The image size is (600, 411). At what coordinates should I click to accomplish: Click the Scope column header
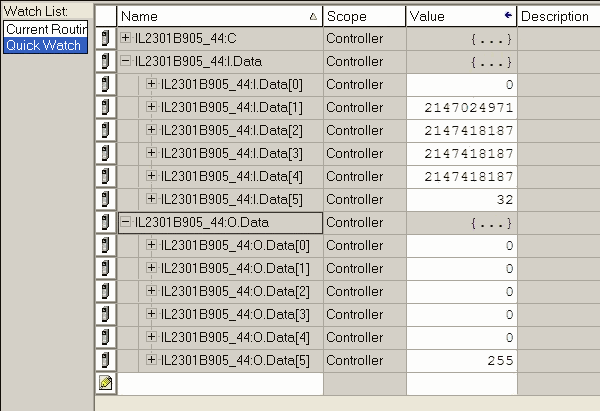[364, 16]
